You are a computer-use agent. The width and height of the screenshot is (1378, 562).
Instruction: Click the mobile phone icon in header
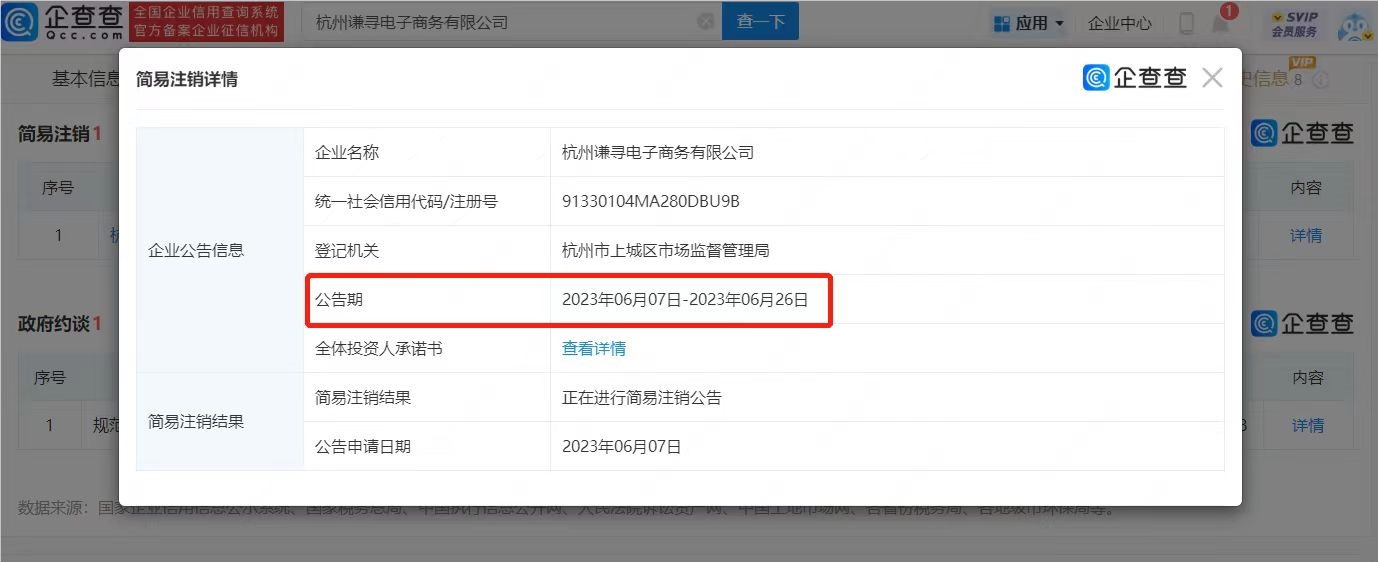pos(1187,23)
